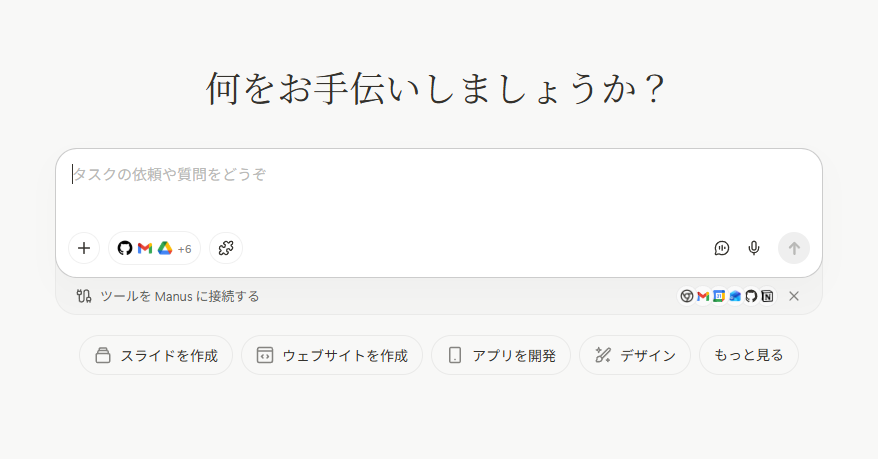This screenshot has width=878, height=459.
Task: Click the Google Drive icon in connectors pill
Action: pyautogui.click(x=165, y=248)
